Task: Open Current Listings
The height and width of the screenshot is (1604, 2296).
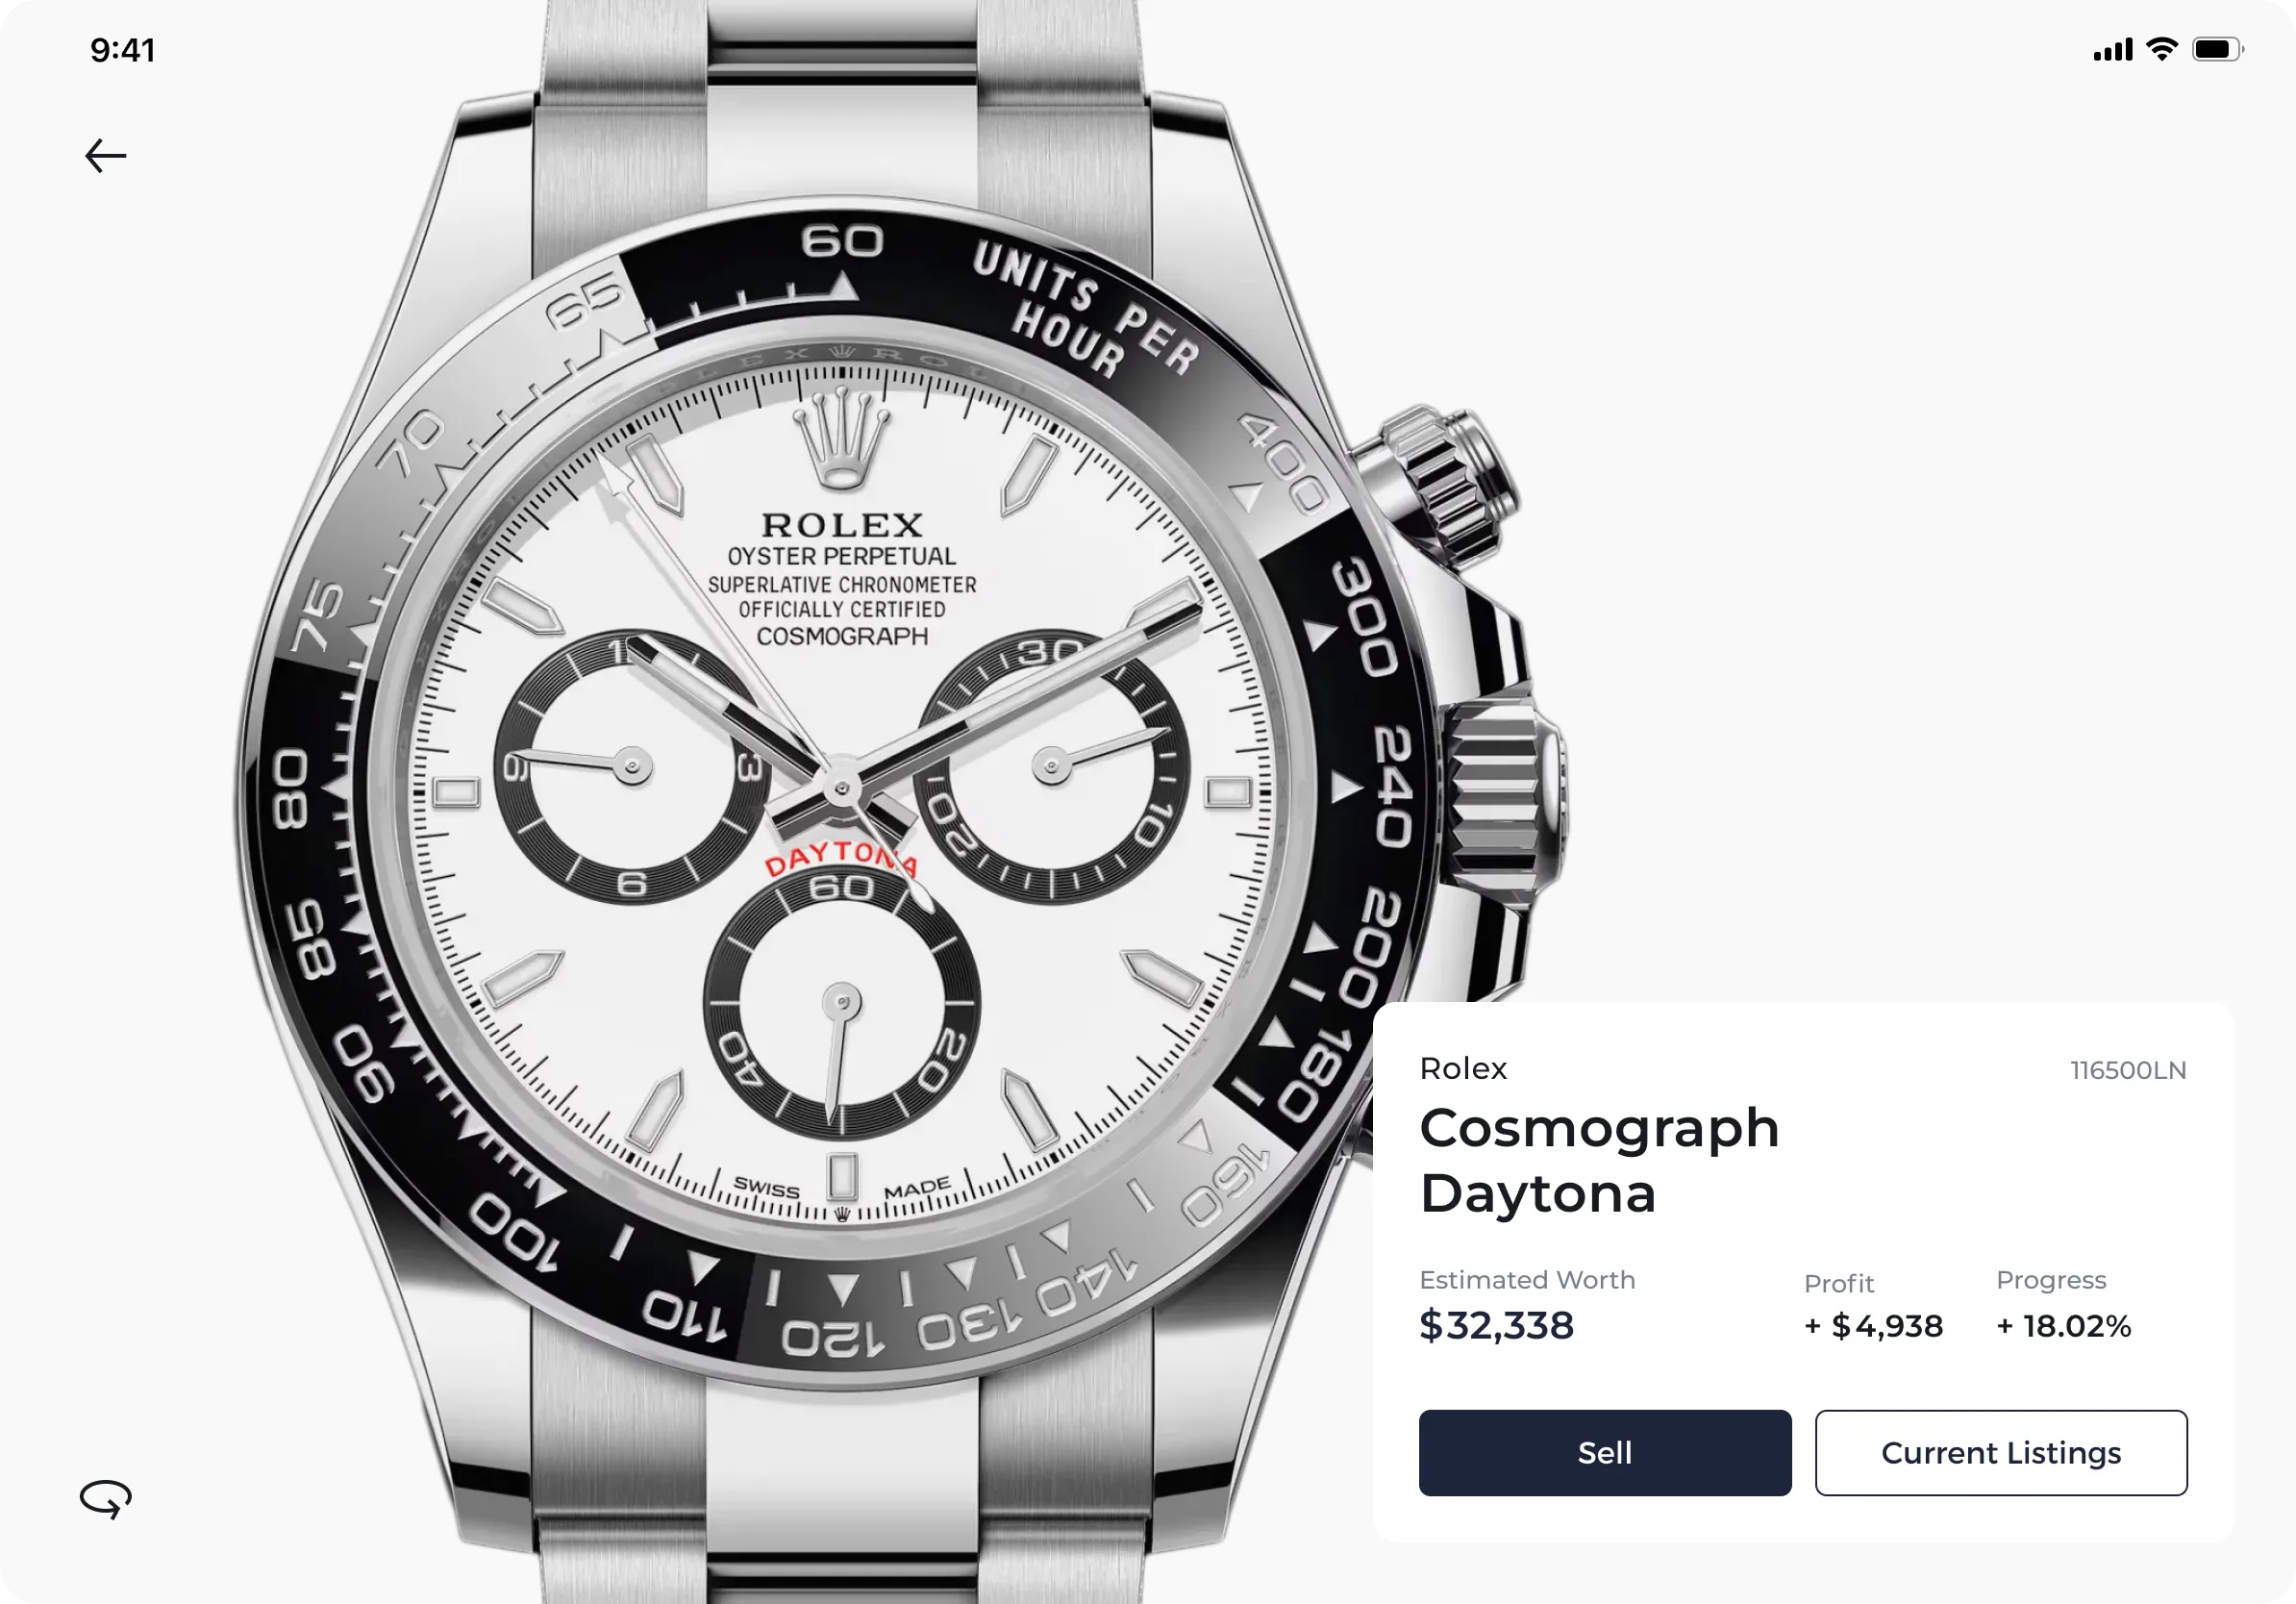Action: click(2001, 1453)
